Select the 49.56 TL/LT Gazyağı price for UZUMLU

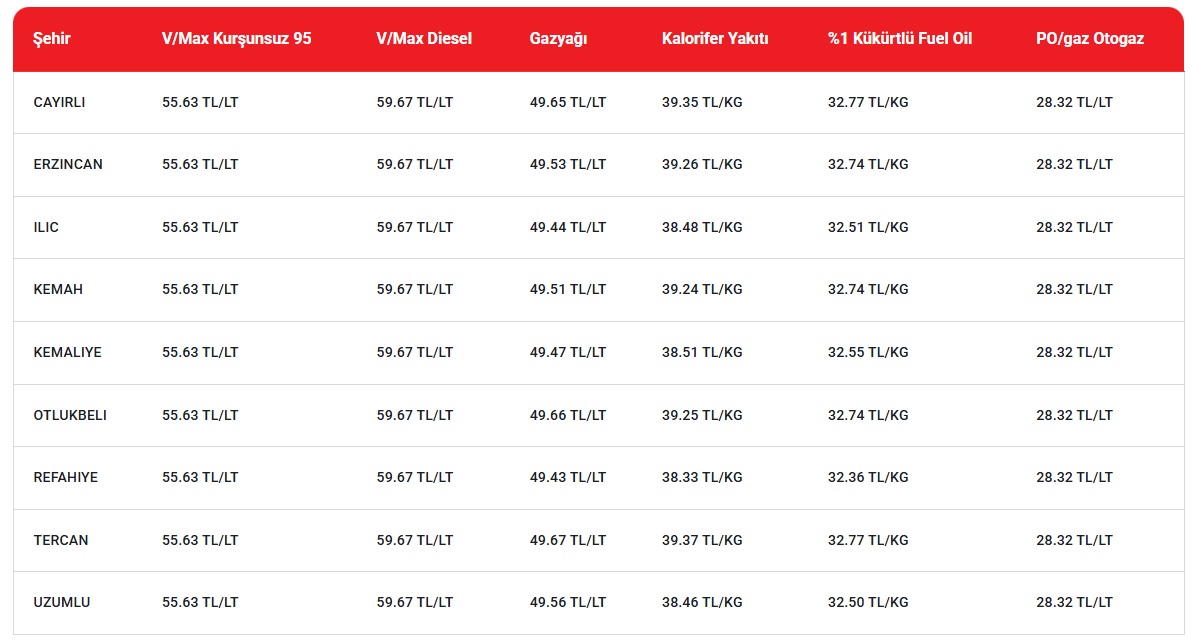(568, 602)
